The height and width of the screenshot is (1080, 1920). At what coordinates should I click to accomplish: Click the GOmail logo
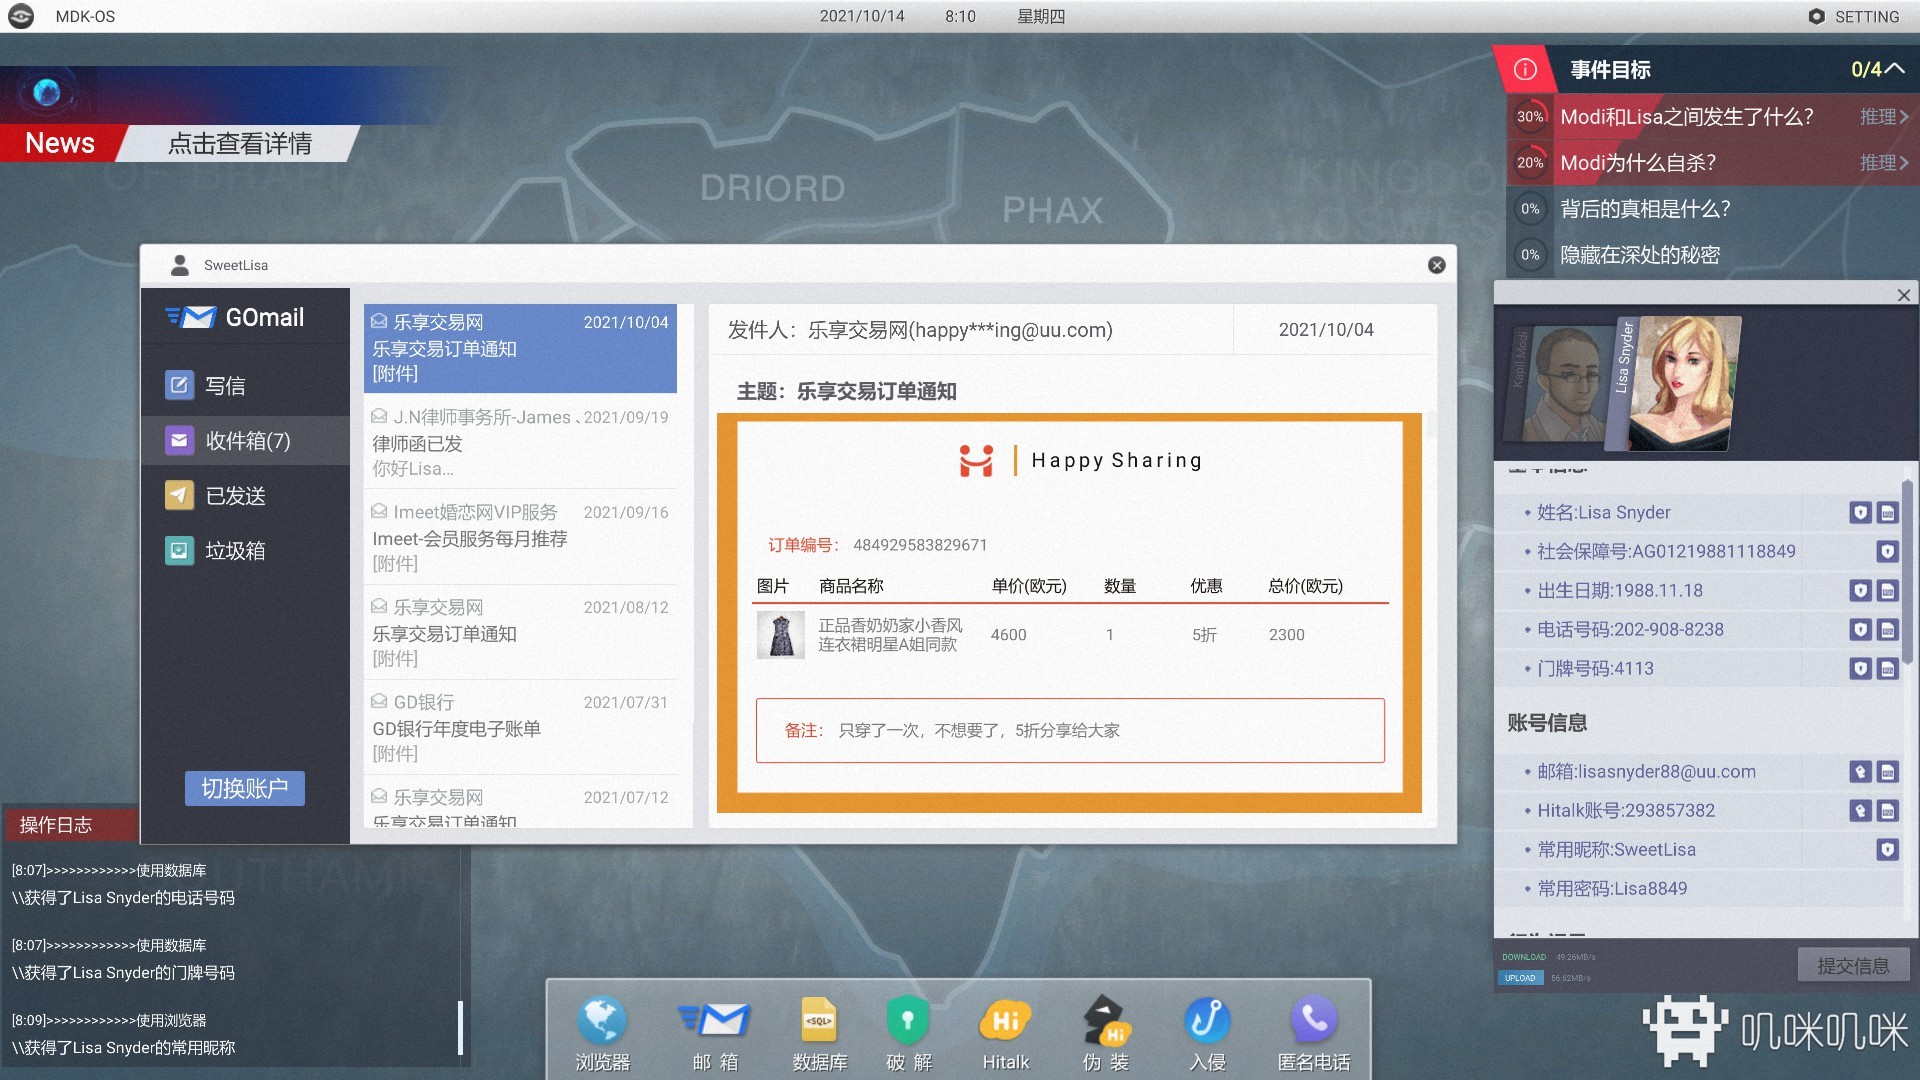pyautogui.click(x=235, y=317)
